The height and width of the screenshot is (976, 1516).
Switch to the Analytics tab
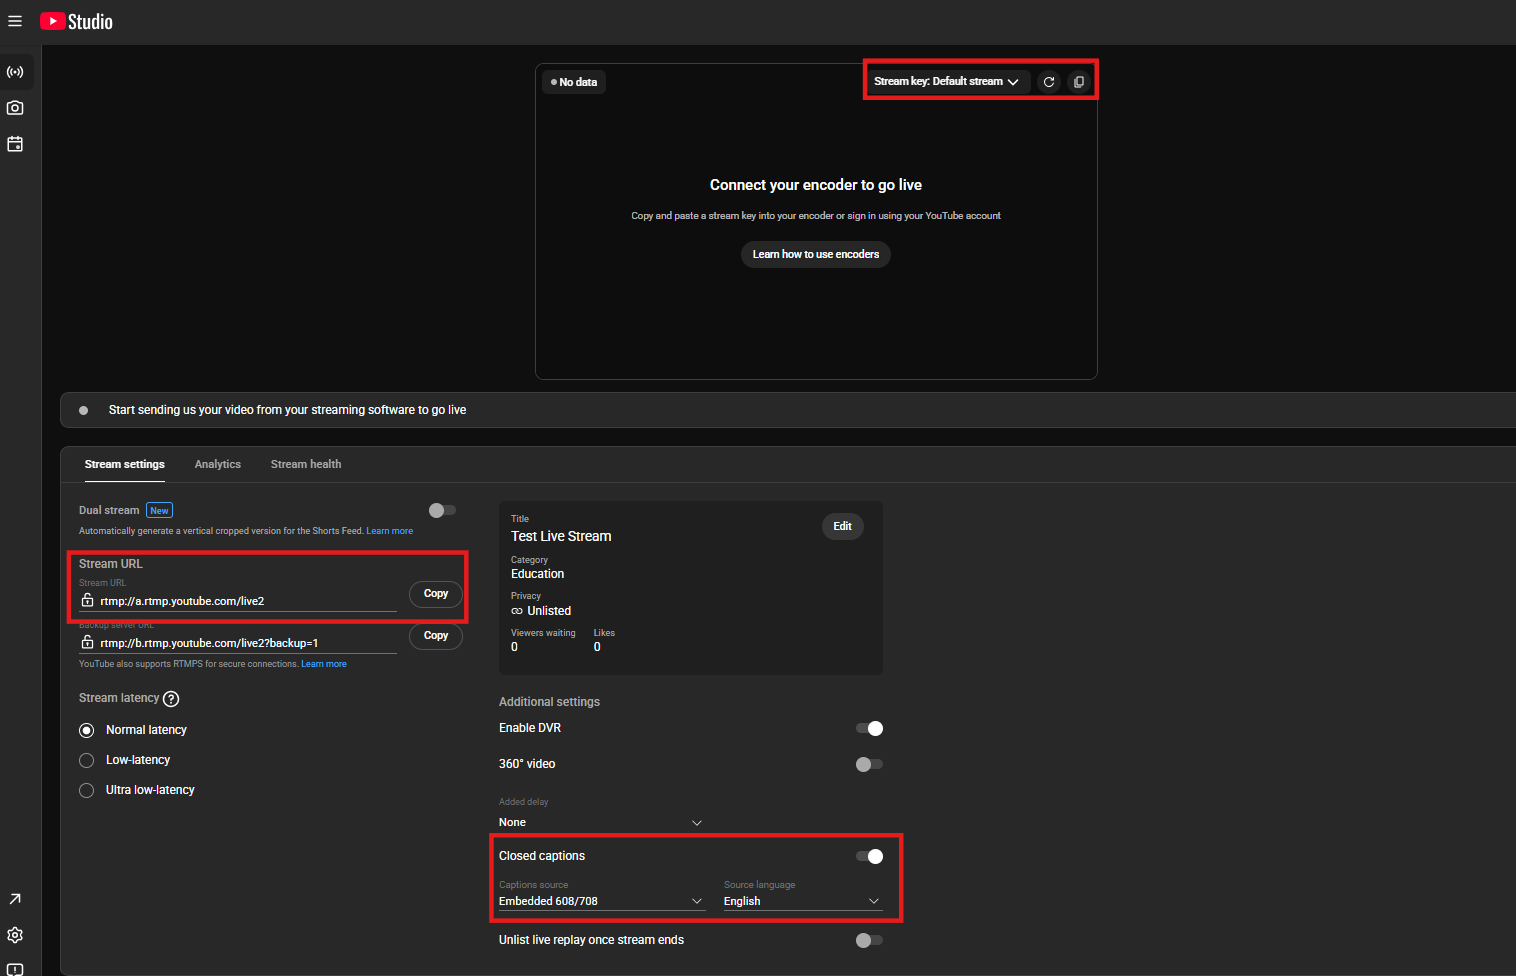(218, 464)
